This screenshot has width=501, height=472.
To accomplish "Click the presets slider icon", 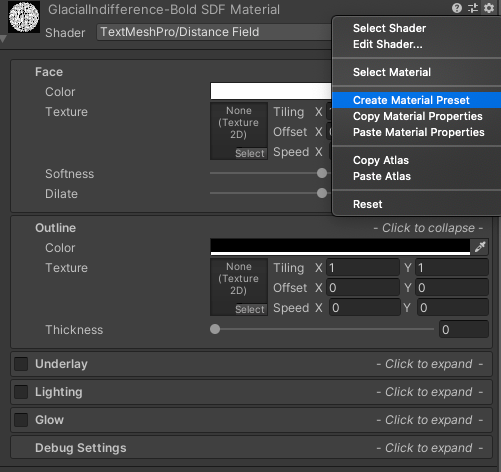I will coord(473,8).
